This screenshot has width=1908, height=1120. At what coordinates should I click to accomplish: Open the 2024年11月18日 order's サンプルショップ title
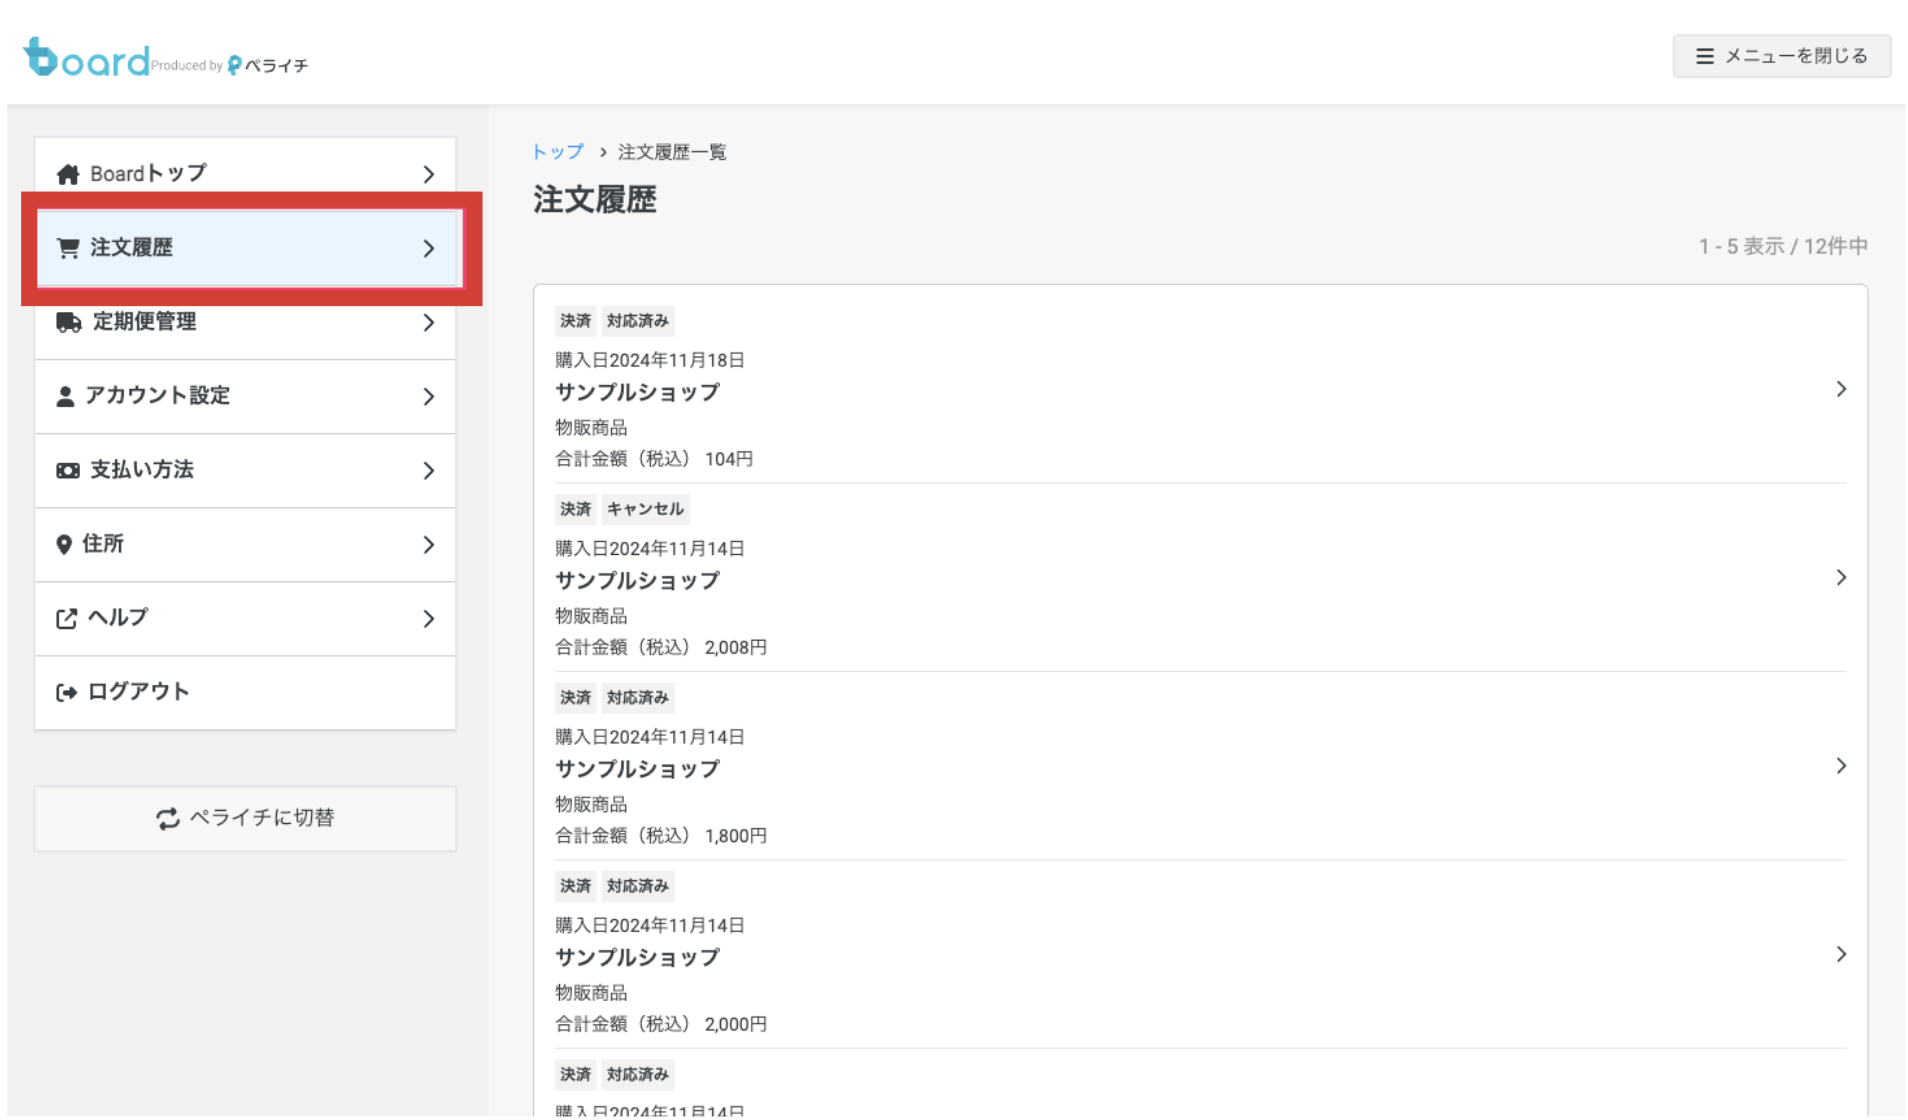637,393
